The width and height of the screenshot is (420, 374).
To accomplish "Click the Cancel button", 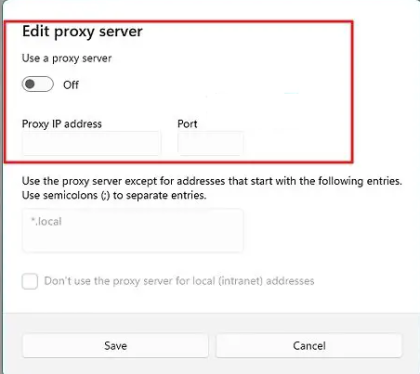I will 309,346.
